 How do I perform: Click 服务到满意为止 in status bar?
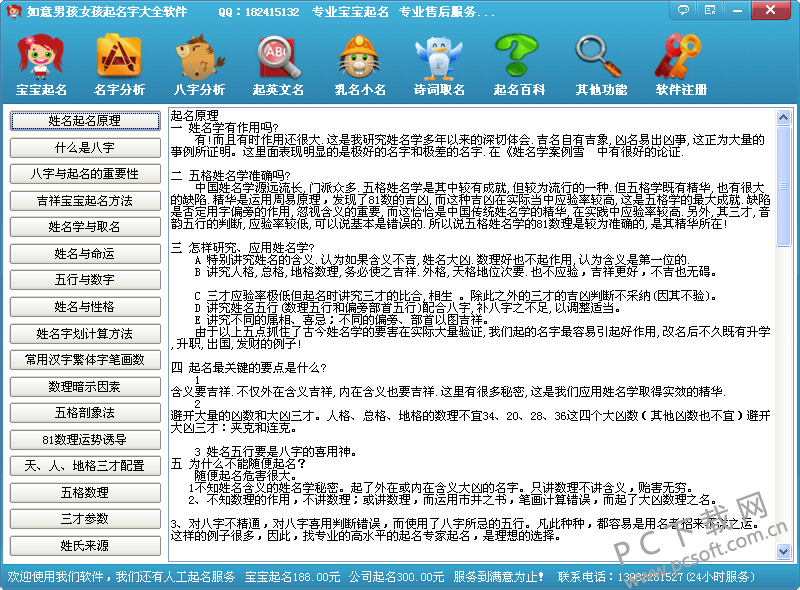pos(498,577)
